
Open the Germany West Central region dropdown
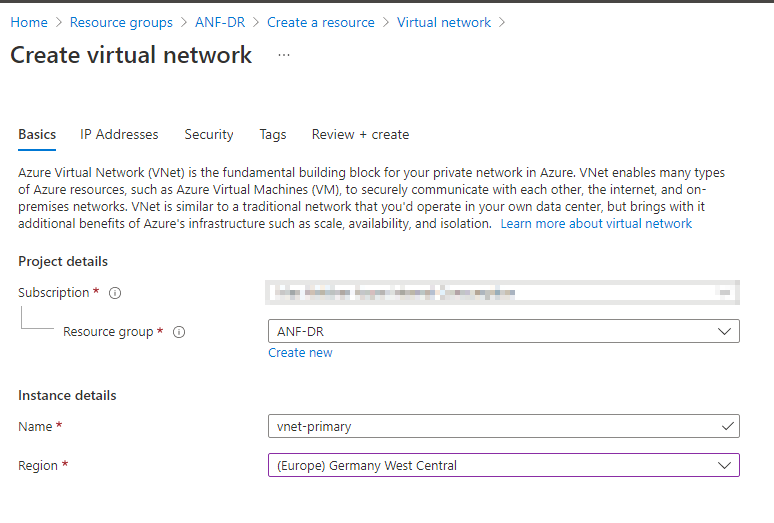503,465
